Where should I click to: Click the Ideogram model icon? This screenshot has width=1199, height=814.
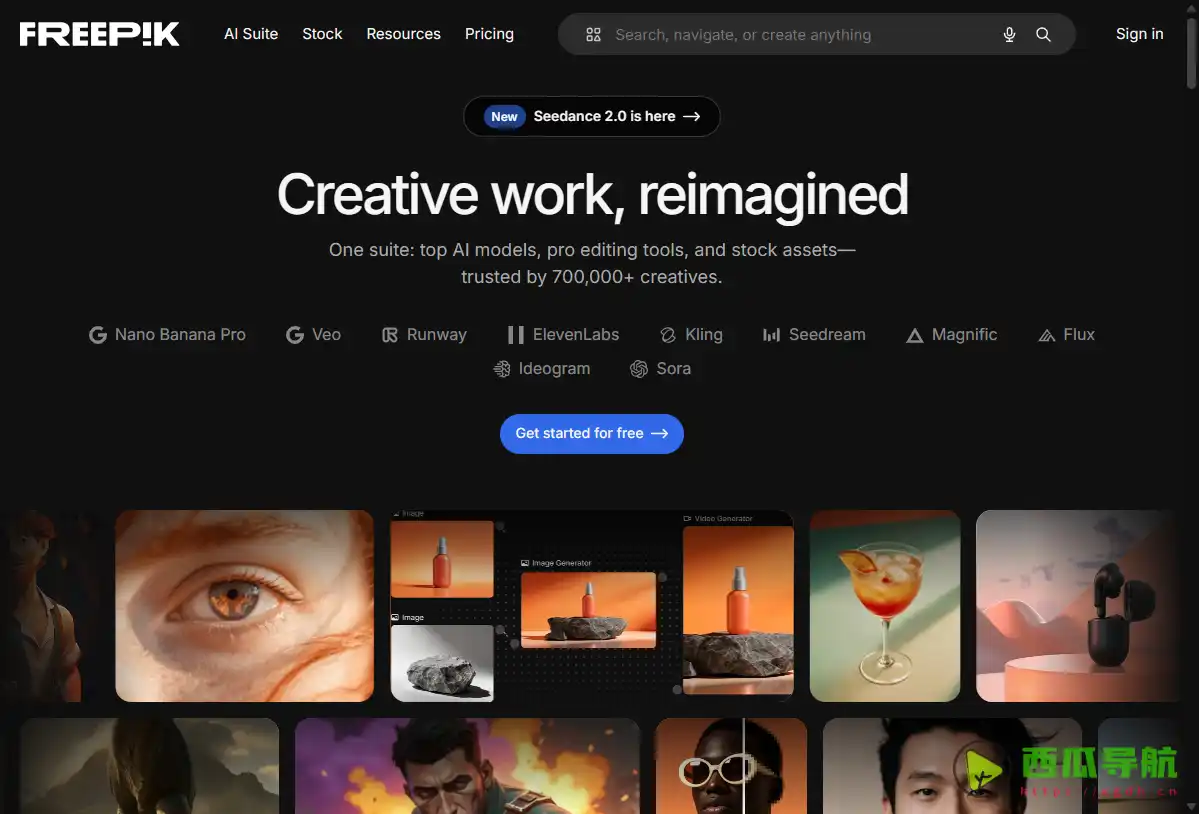(502, 369)
